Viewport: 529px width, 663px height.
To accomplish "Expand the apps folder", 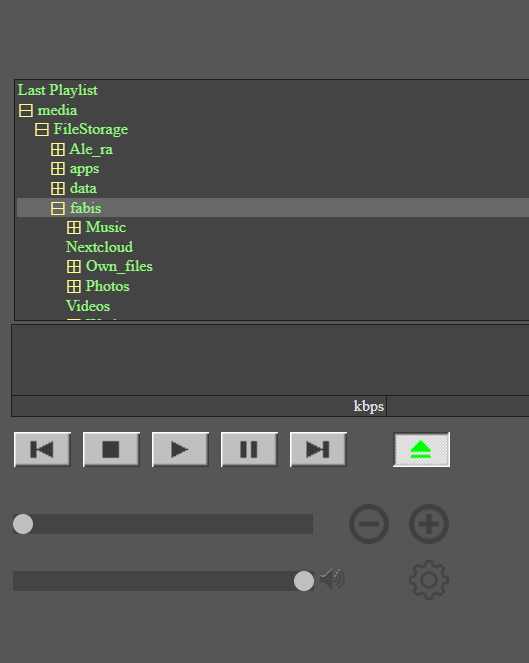I will click(58, 169).
